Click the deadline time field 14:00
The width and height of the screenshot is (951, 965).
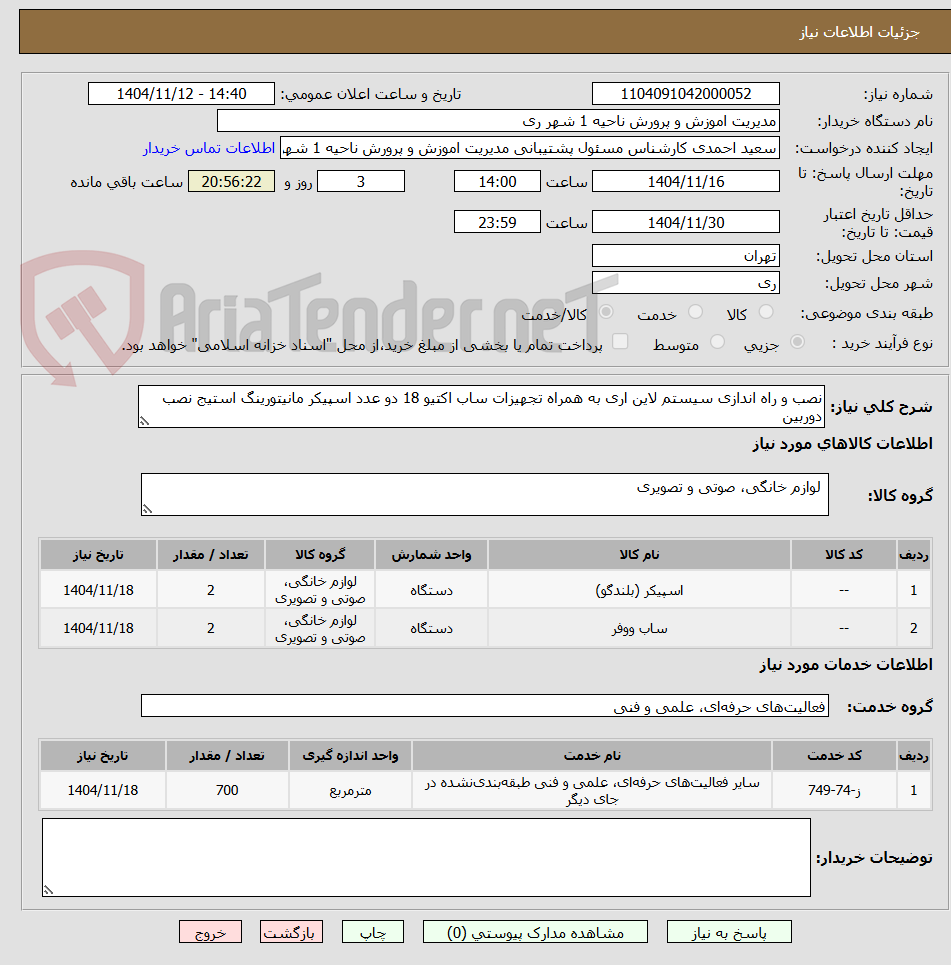pyautogui.click(x=497, y=182)
